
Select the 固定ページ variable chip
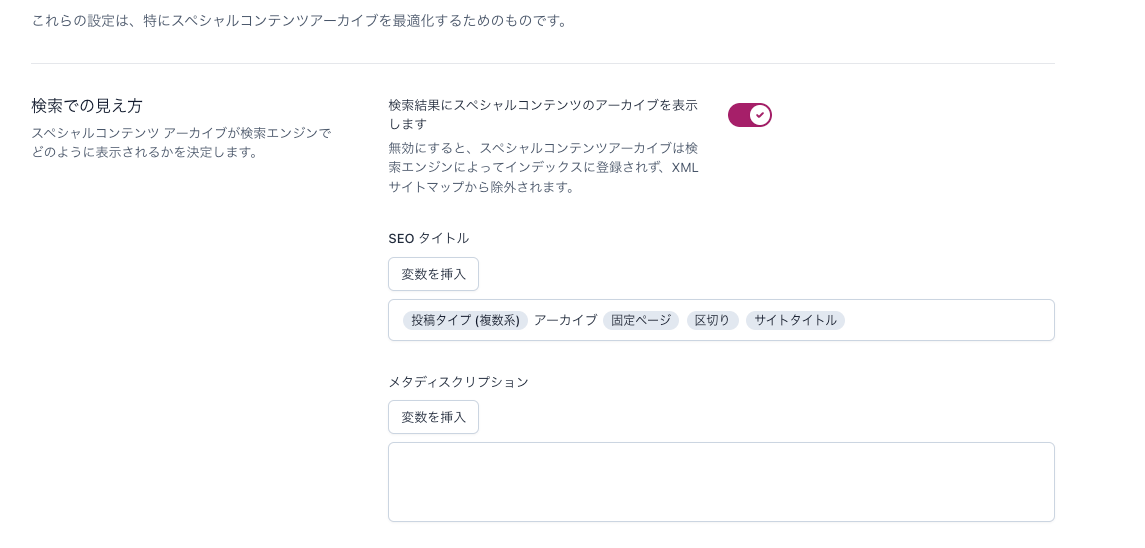point(640,320)
